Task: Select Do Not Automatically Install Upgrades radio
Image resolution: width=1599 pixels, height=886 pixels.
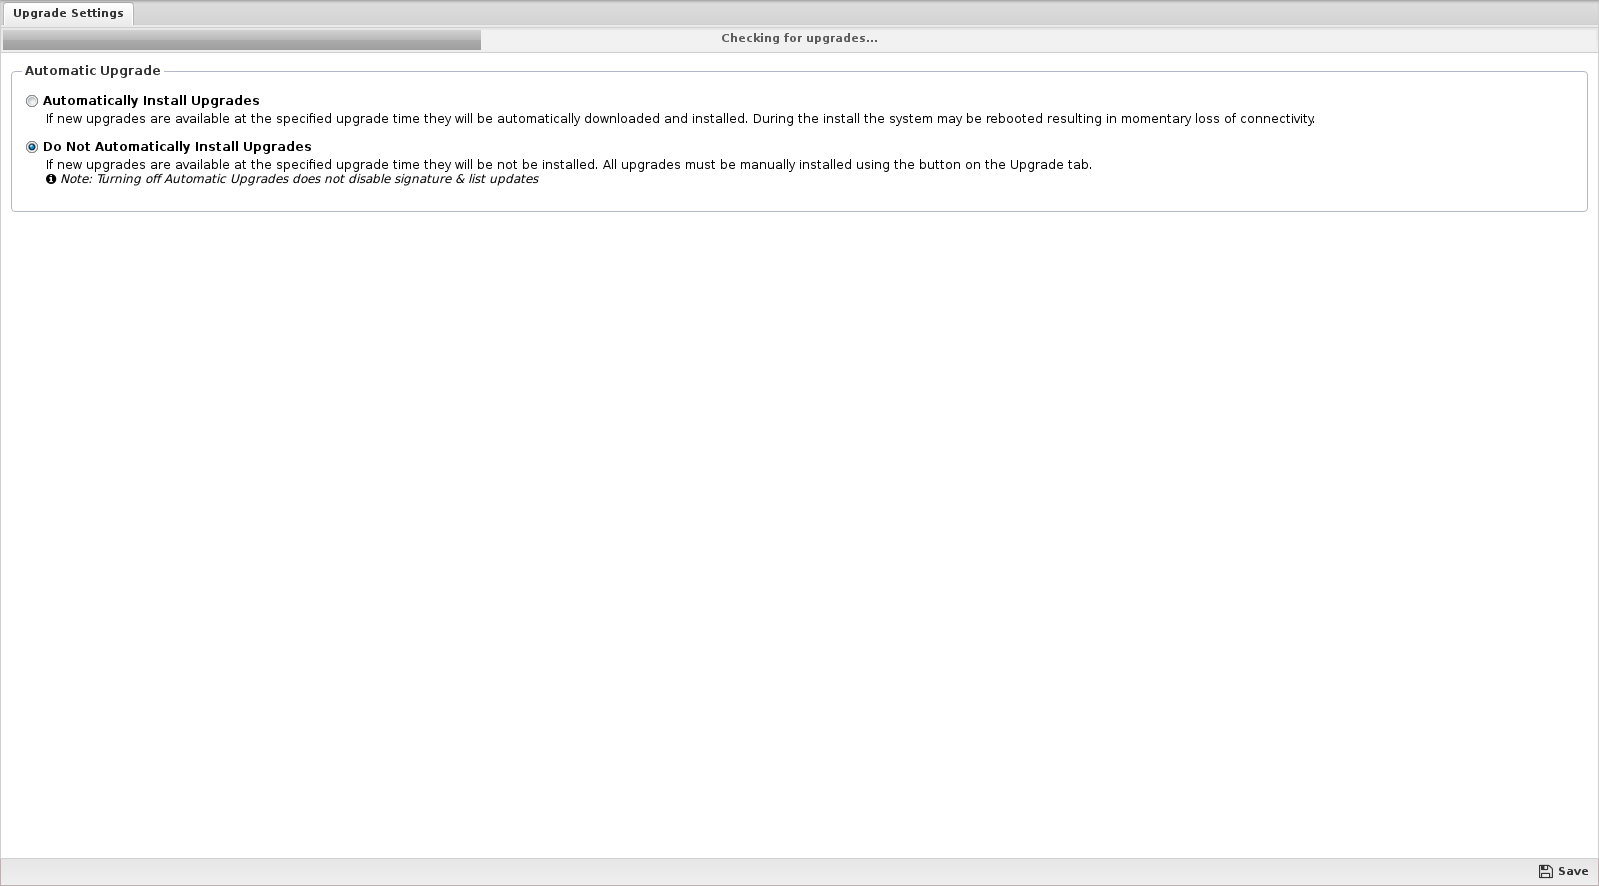Action: [x=32, y=147]
